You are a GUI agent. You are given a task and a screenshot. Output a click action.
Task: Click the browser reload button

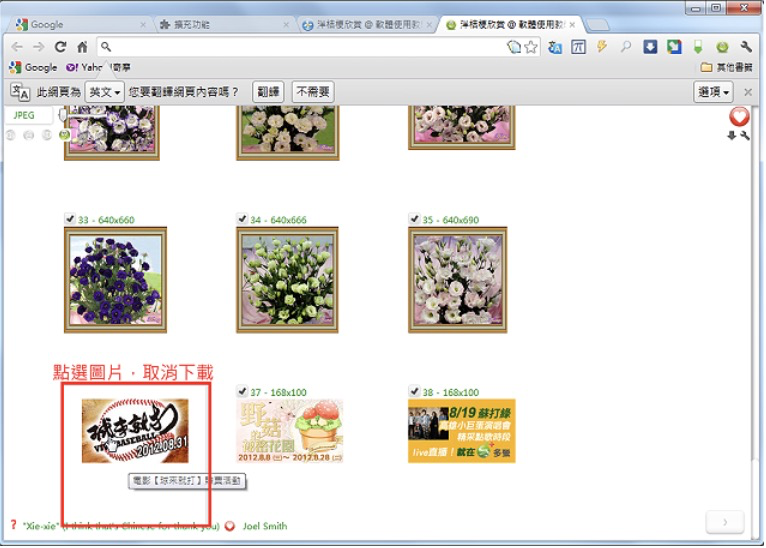coord(60,47)
